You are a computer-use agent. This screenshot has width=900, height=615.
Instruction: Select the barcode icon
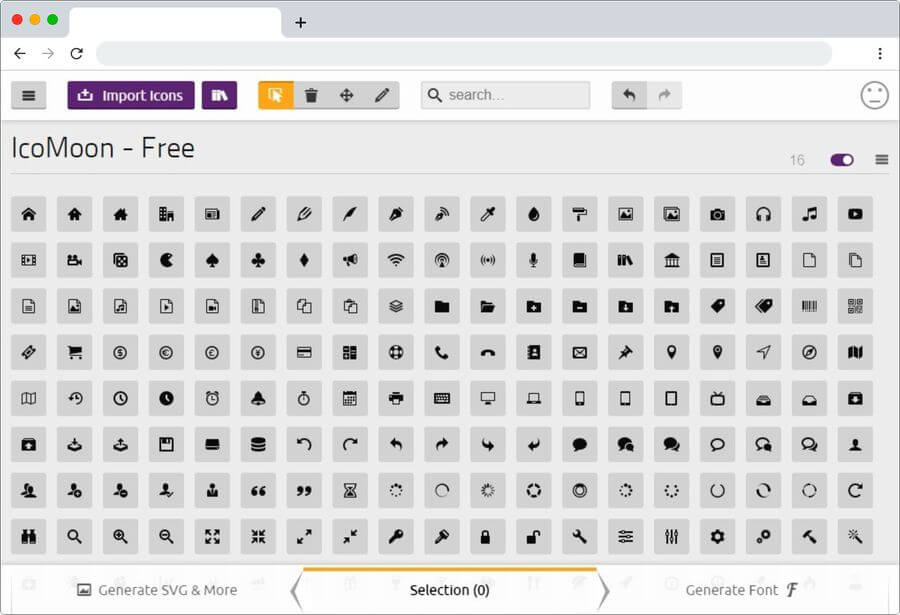coord(809,306)
